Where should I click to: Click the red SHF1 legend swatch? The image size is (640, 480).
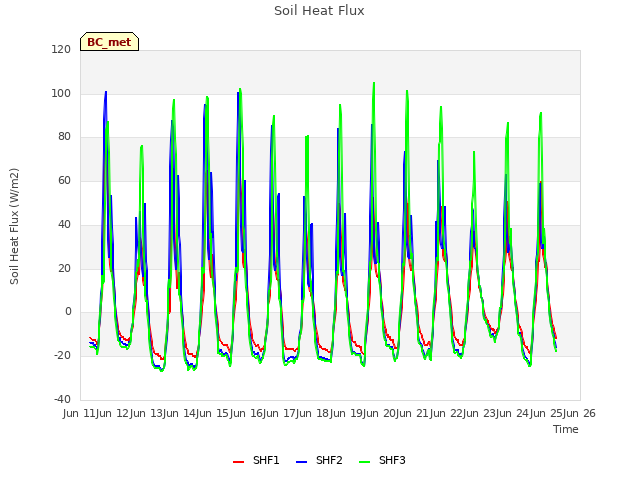(x=238, y=462)
